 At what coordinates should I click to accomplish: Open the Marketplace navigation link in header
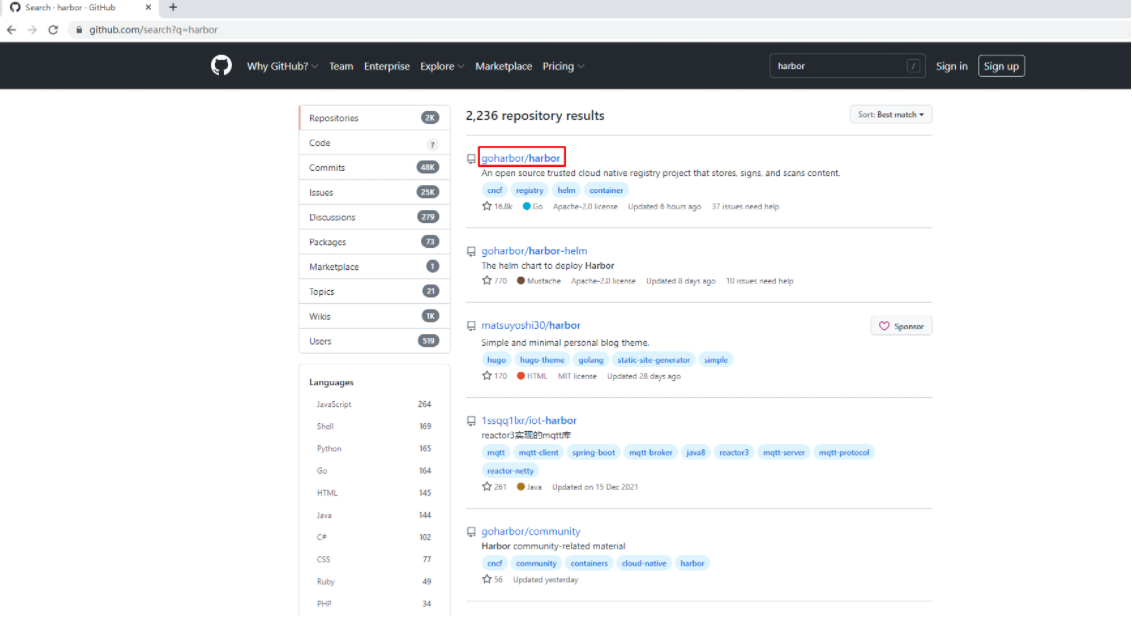point(503,66)
